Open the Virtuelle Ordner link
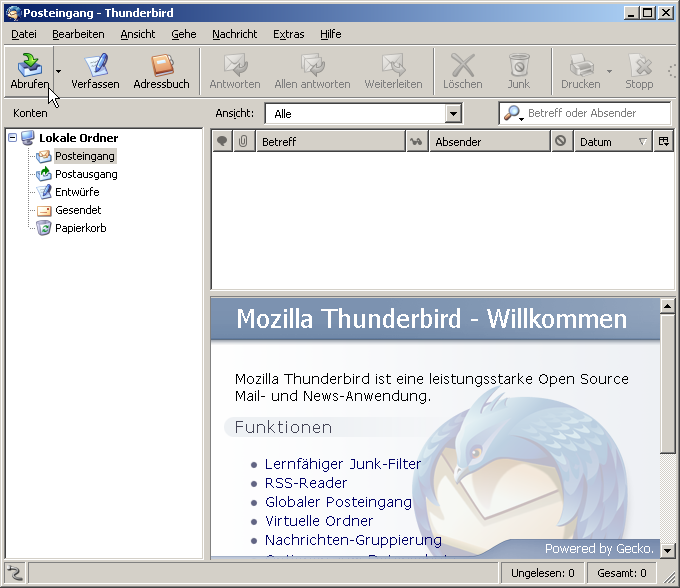Image resolution: width=680 pixels, height=588 pixels. [319, 521]
